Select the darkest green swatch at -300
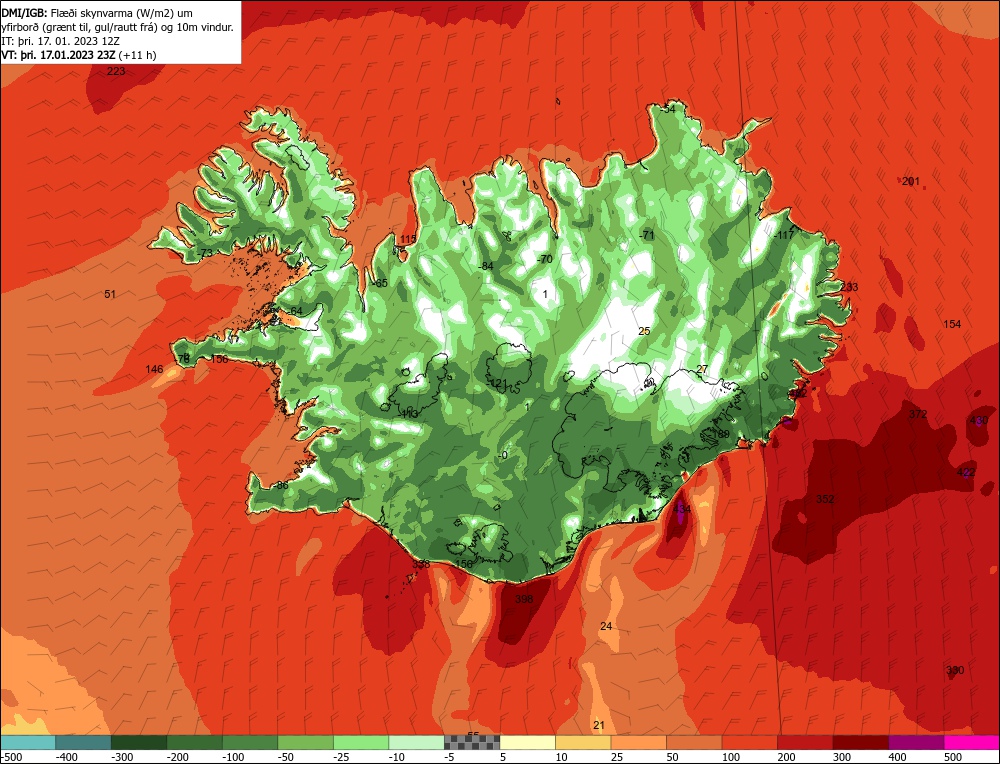 138,742
